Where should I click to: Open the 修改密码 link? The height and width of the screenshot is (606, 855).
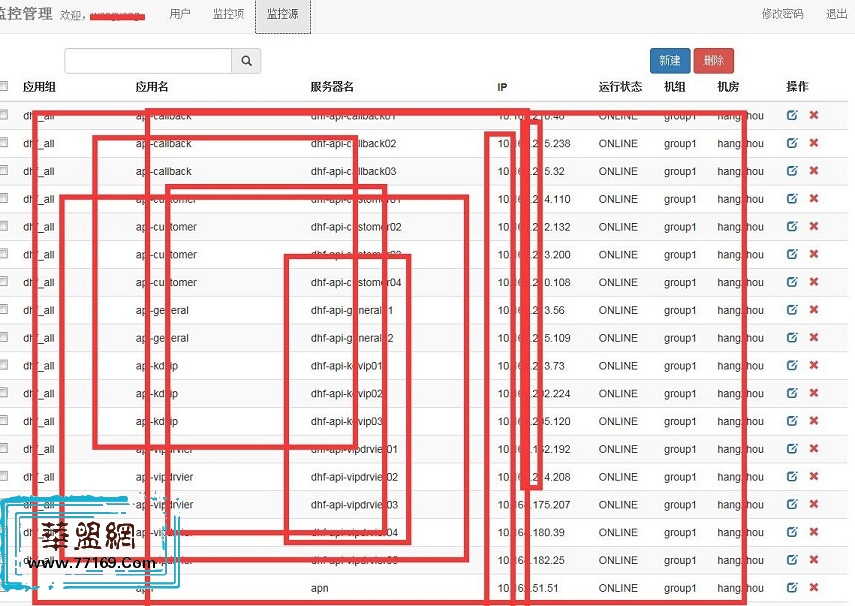(782, 15)
